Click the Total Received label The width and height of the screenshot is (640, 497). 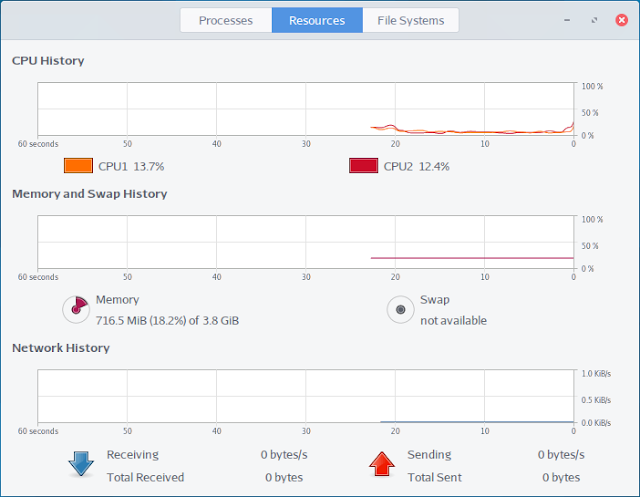click(x=145, y=477)
